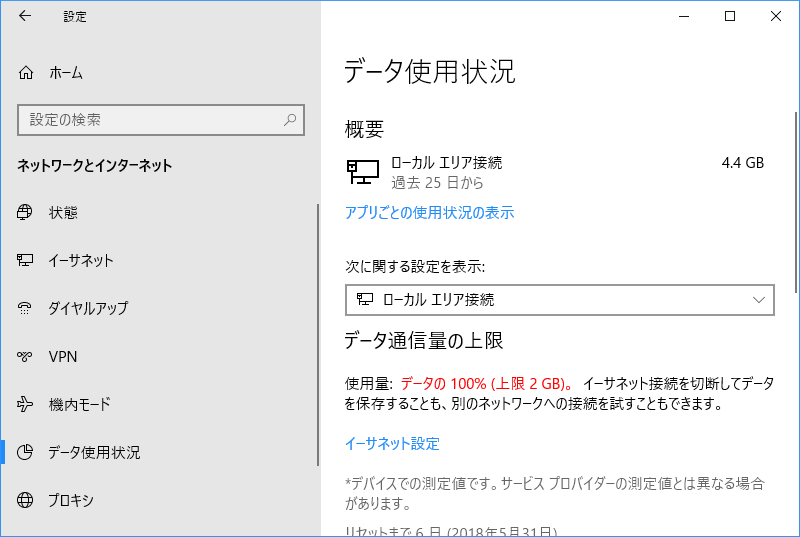Maximize the Settings window
The image size is (800, 537).
730,16
